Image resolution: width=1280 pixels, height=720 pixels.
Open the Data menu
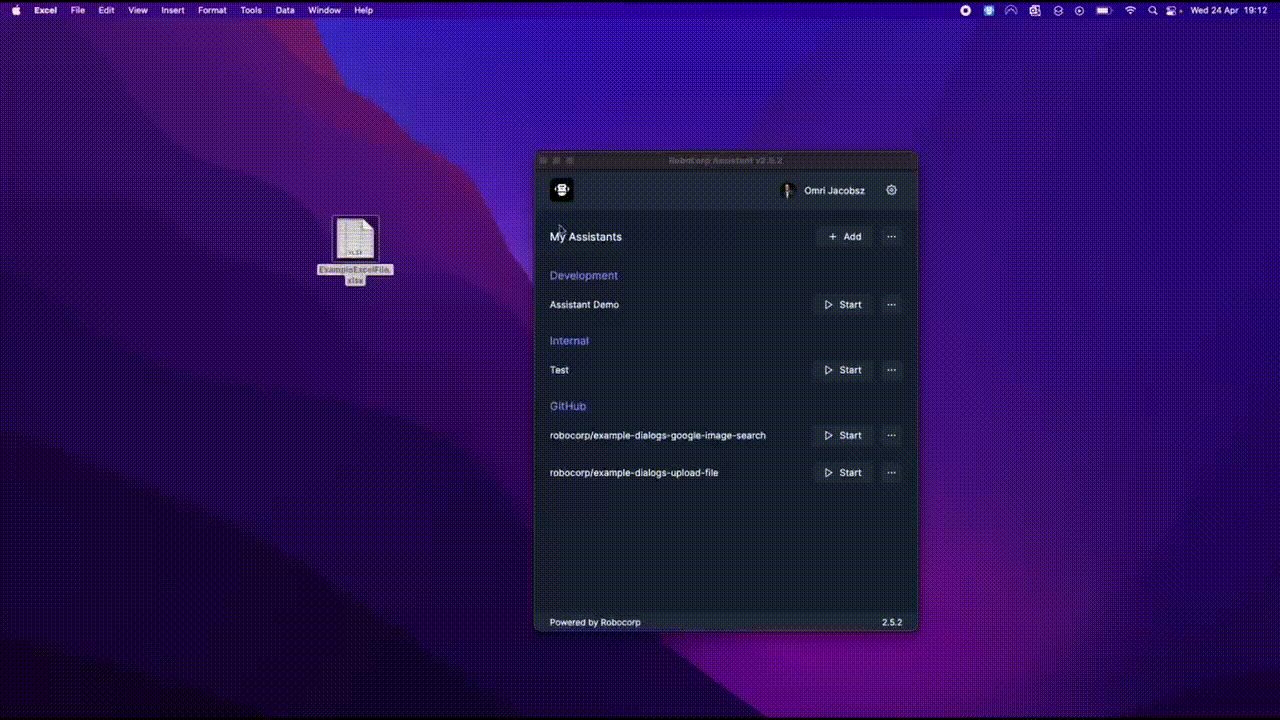tap(285, 10)
